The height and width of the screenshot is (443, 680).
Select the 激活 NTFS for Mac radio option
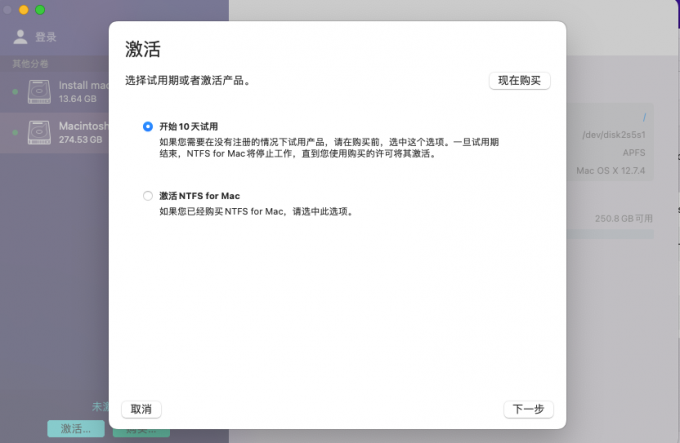(x=148, y=196)
